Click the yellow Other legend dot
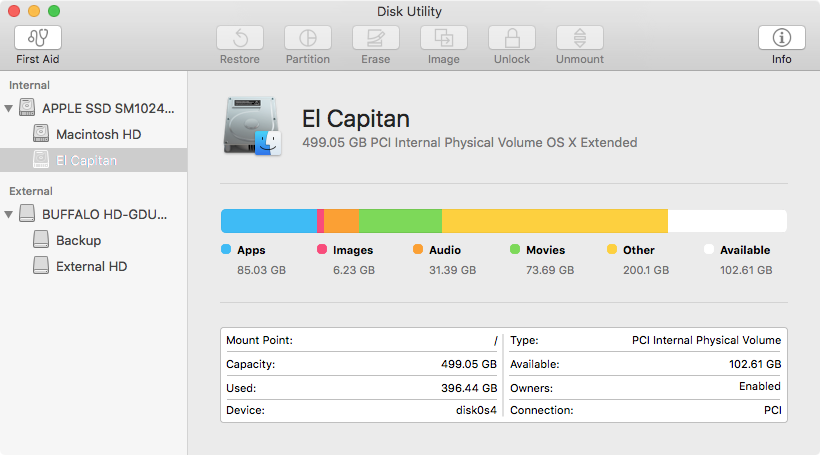This screenshot has width=820, height=455. click(x=612, y=249)
